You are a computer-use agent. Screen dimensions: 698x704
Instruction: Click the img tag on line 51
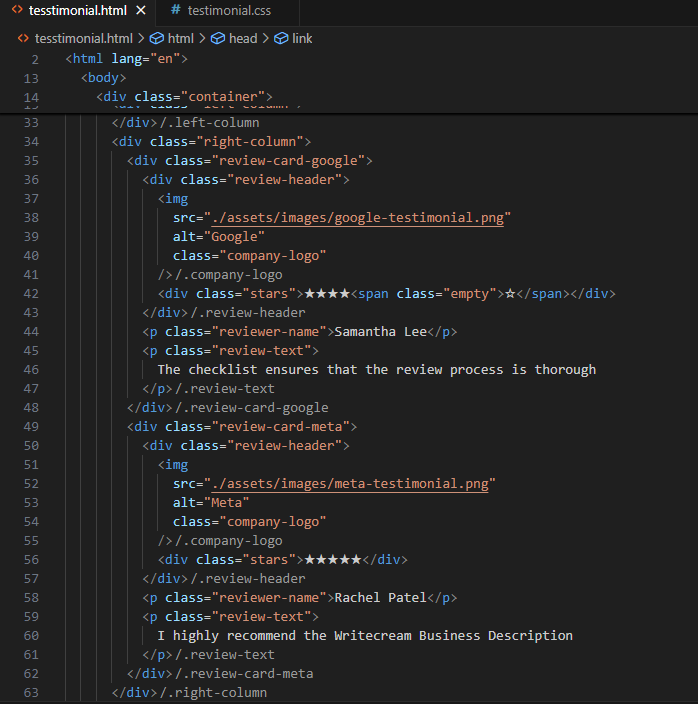173,465
